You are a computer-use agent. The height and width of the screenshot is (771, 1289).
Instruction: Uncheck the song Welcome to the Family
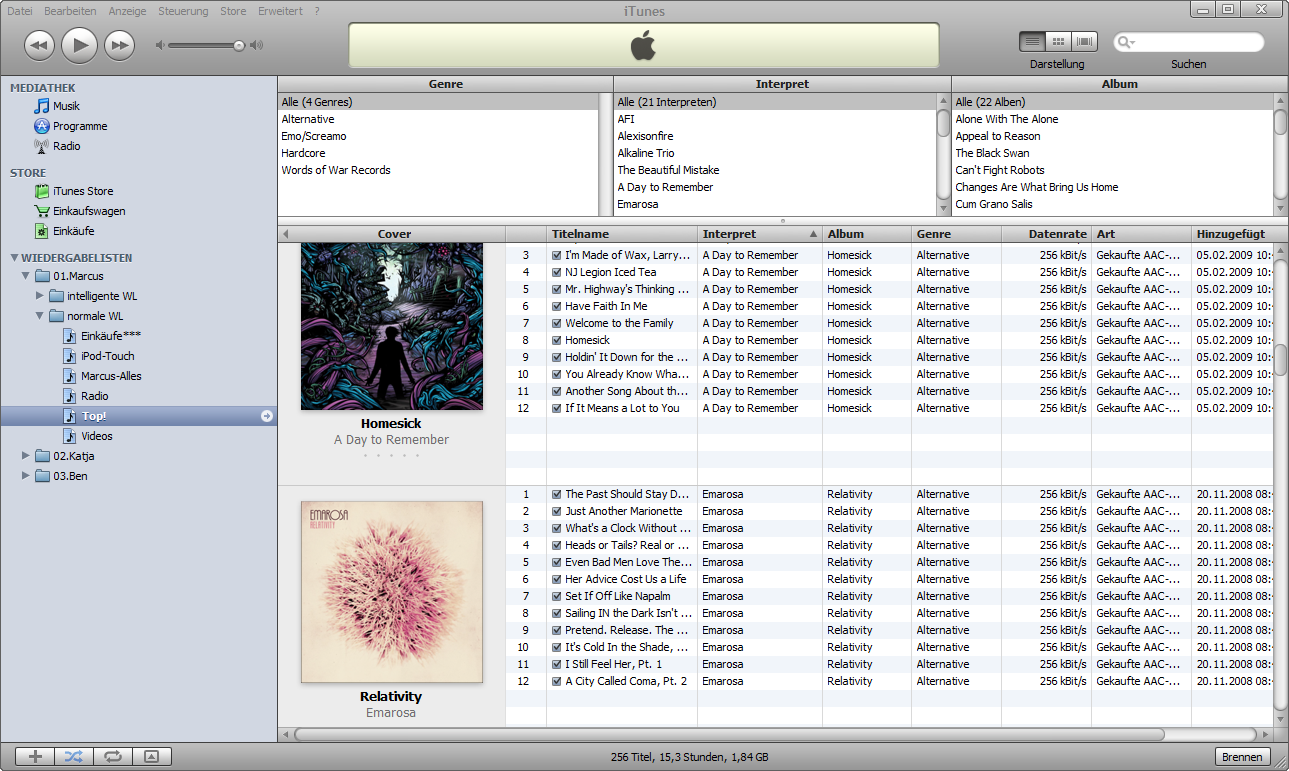[557, 323]
